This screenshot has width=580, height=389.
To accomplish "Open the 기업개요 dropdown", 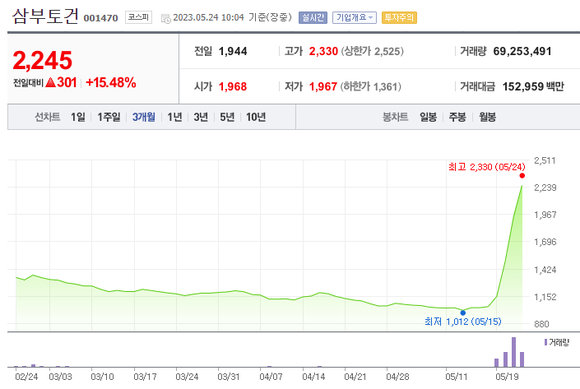I will click(354, 17).
